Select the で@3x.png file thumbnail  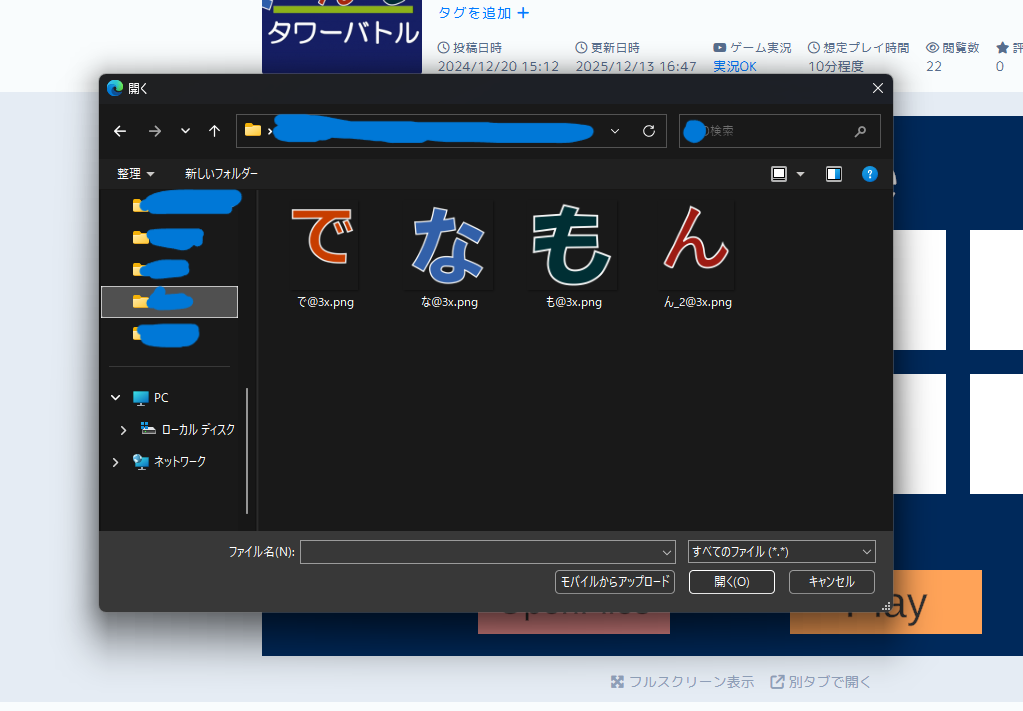[322, 243]
